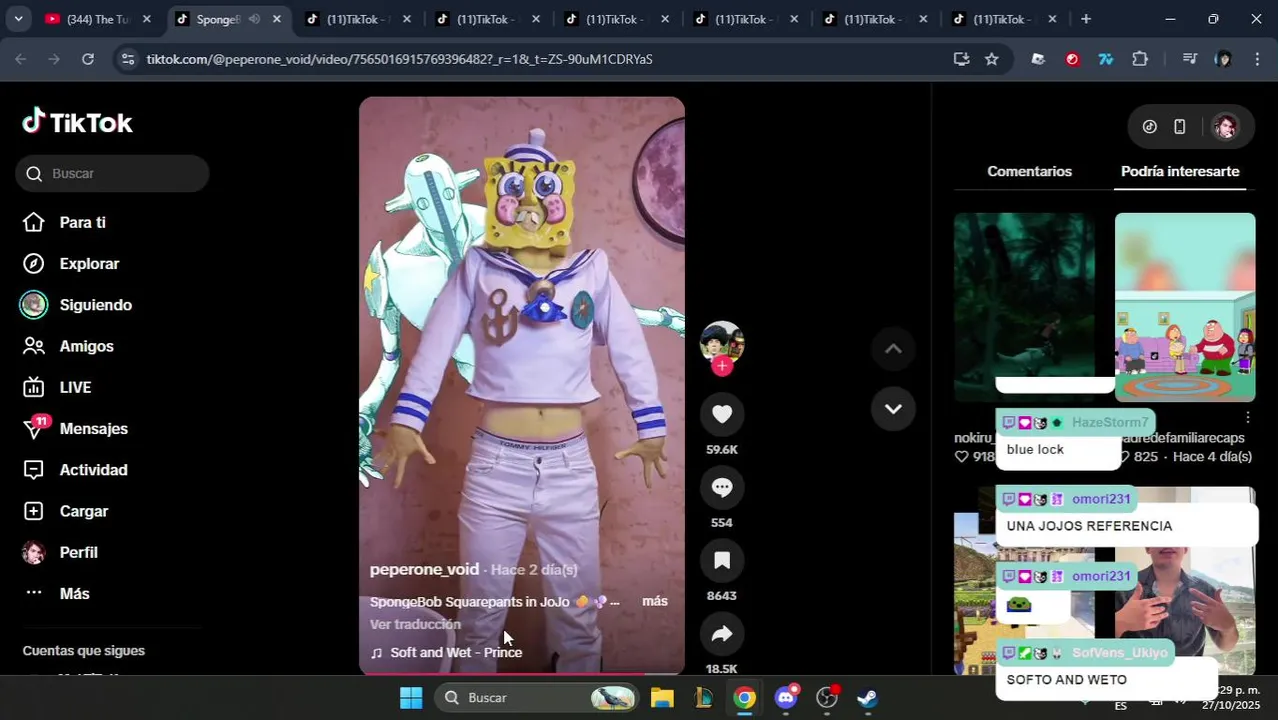
Task: Open Mensajes inbox
Action: [x=93, y=429]
